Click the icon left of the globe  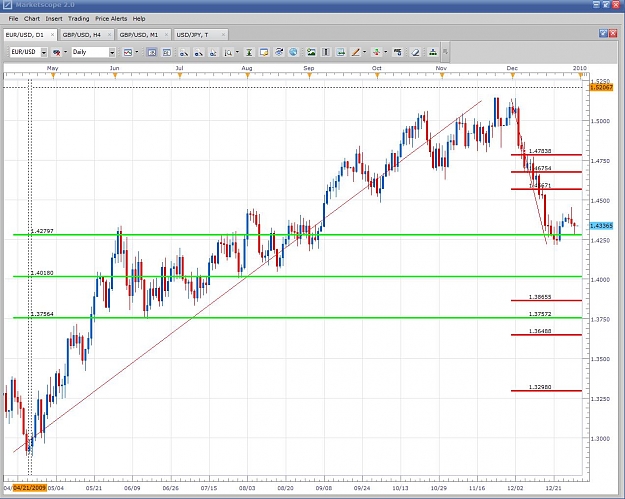[279, 52]
